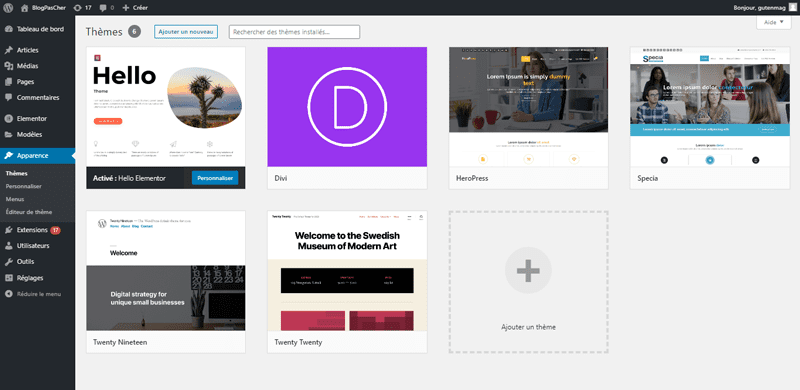
Task: Click the Thèmes page heading
Action: [104, 32]
